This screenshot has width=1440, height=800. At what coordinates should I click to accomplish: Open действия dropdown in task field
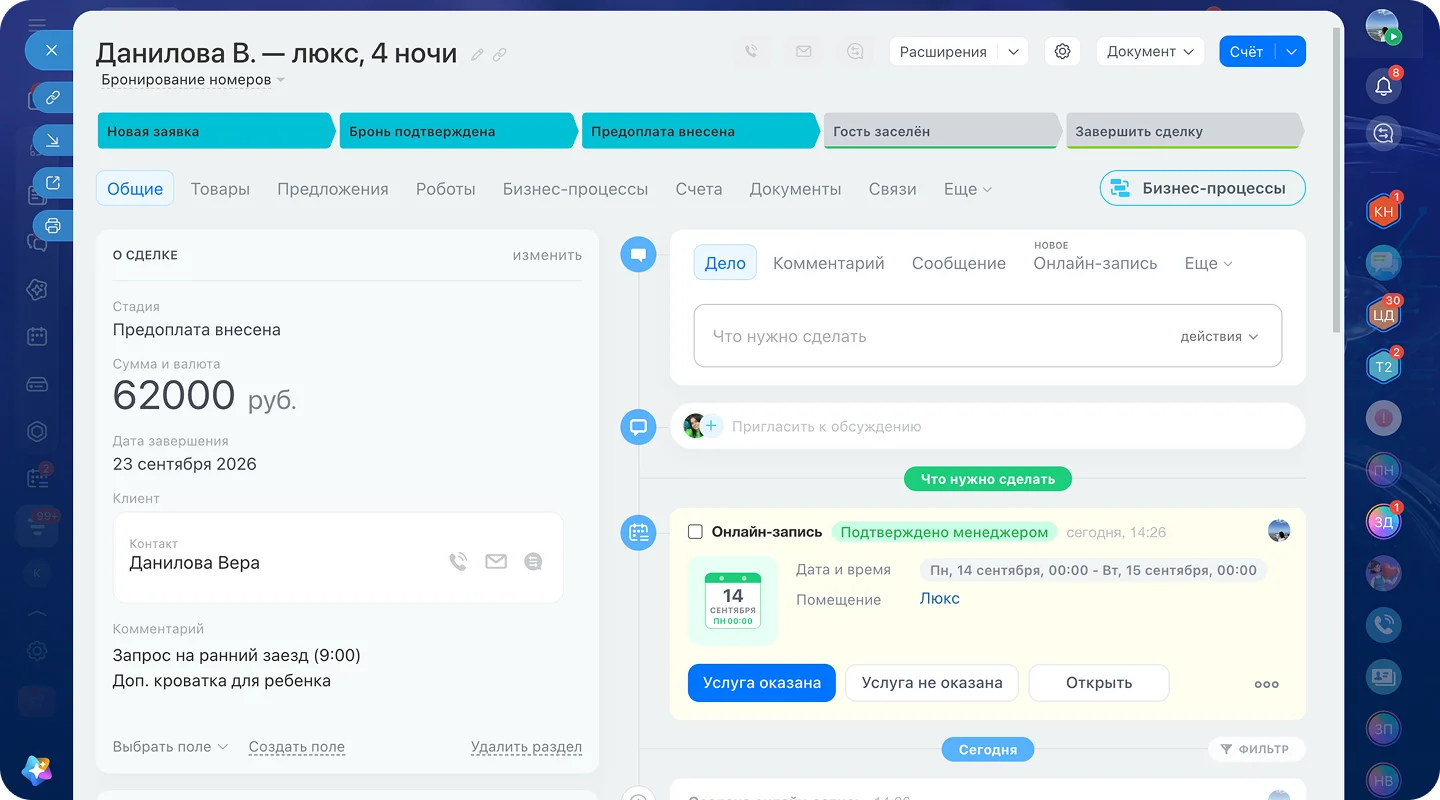(1218, 336)
